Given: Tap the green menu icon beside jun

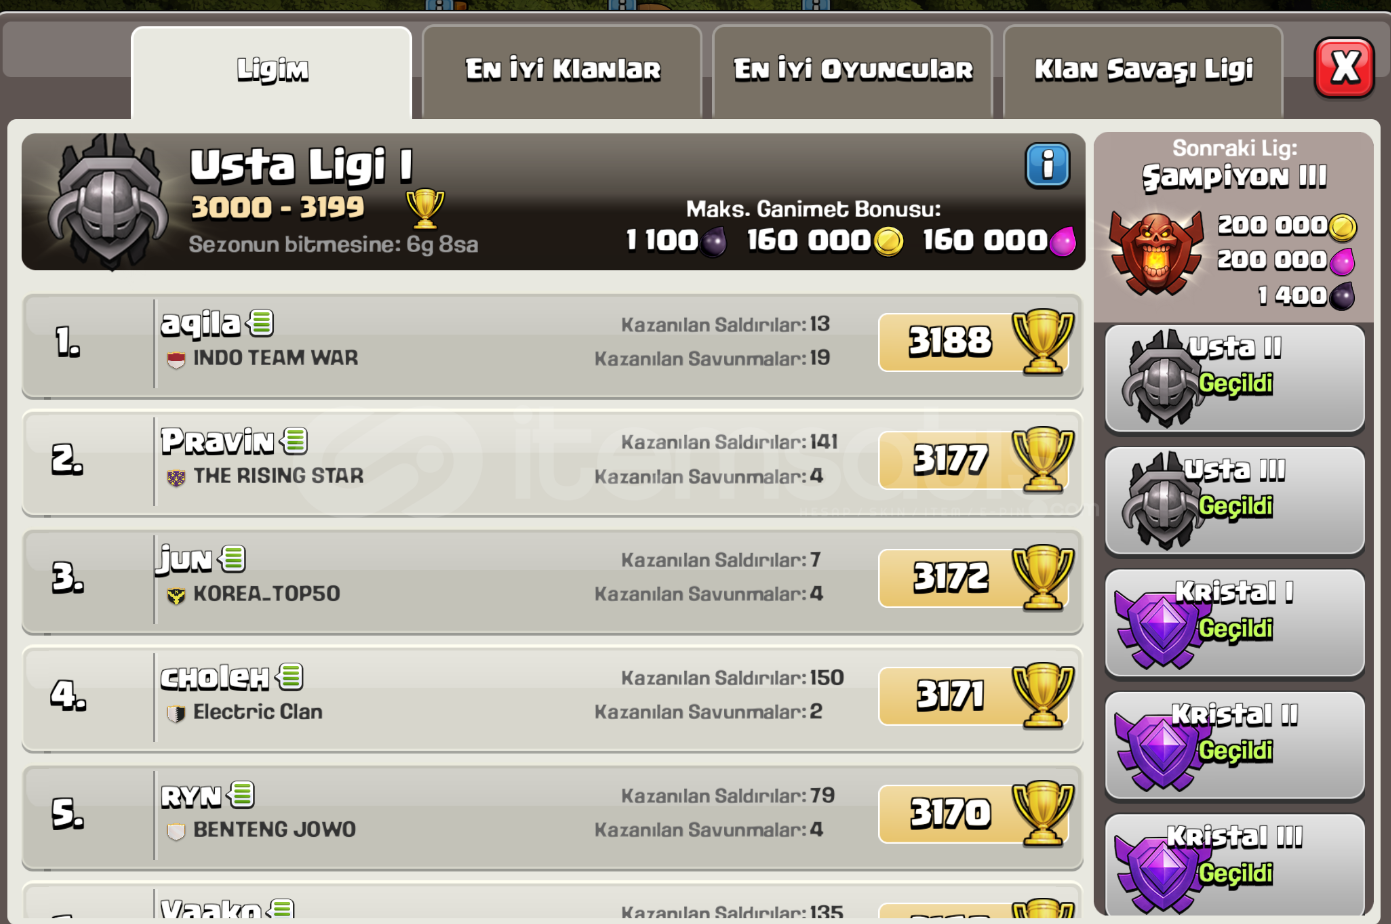Looking at the screenshot, I should (x=233, y=559).
